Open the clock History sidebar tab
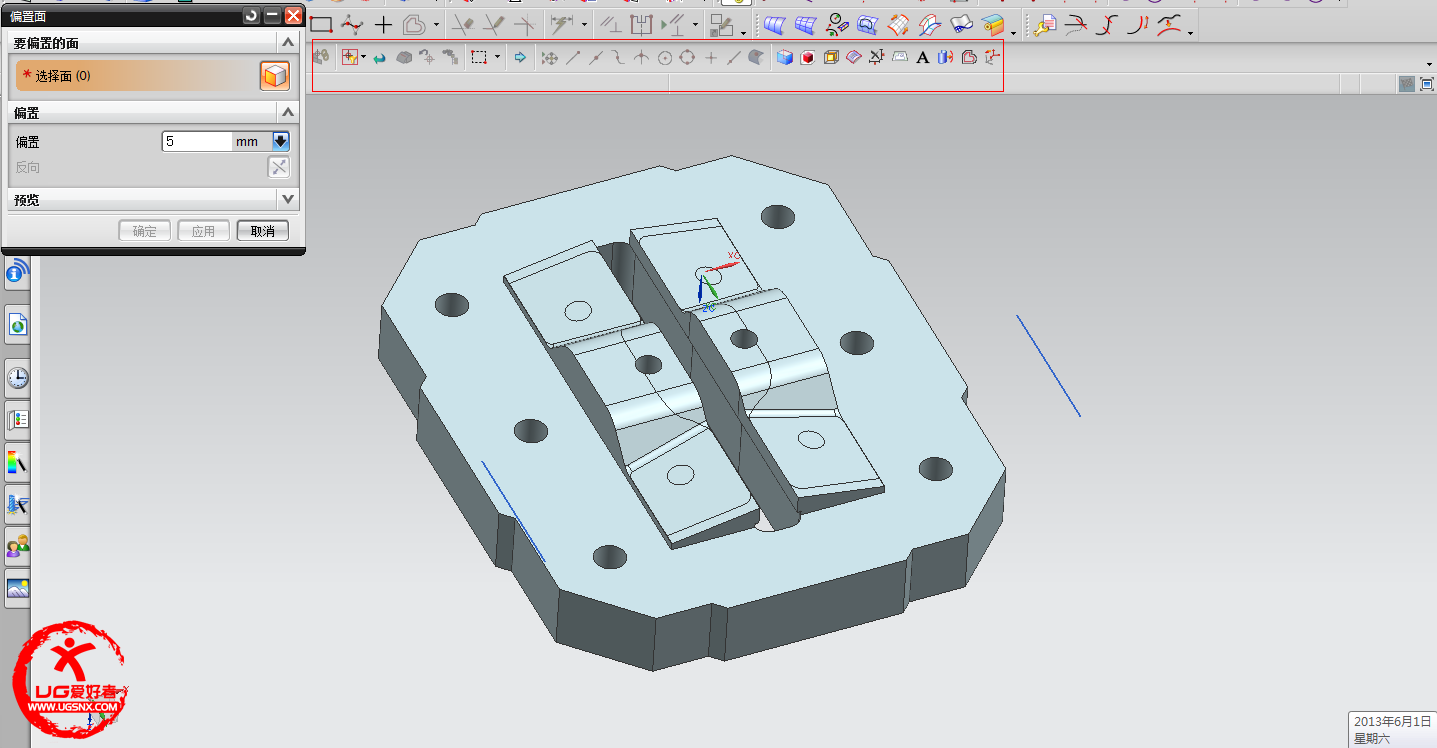 [18, 377]
